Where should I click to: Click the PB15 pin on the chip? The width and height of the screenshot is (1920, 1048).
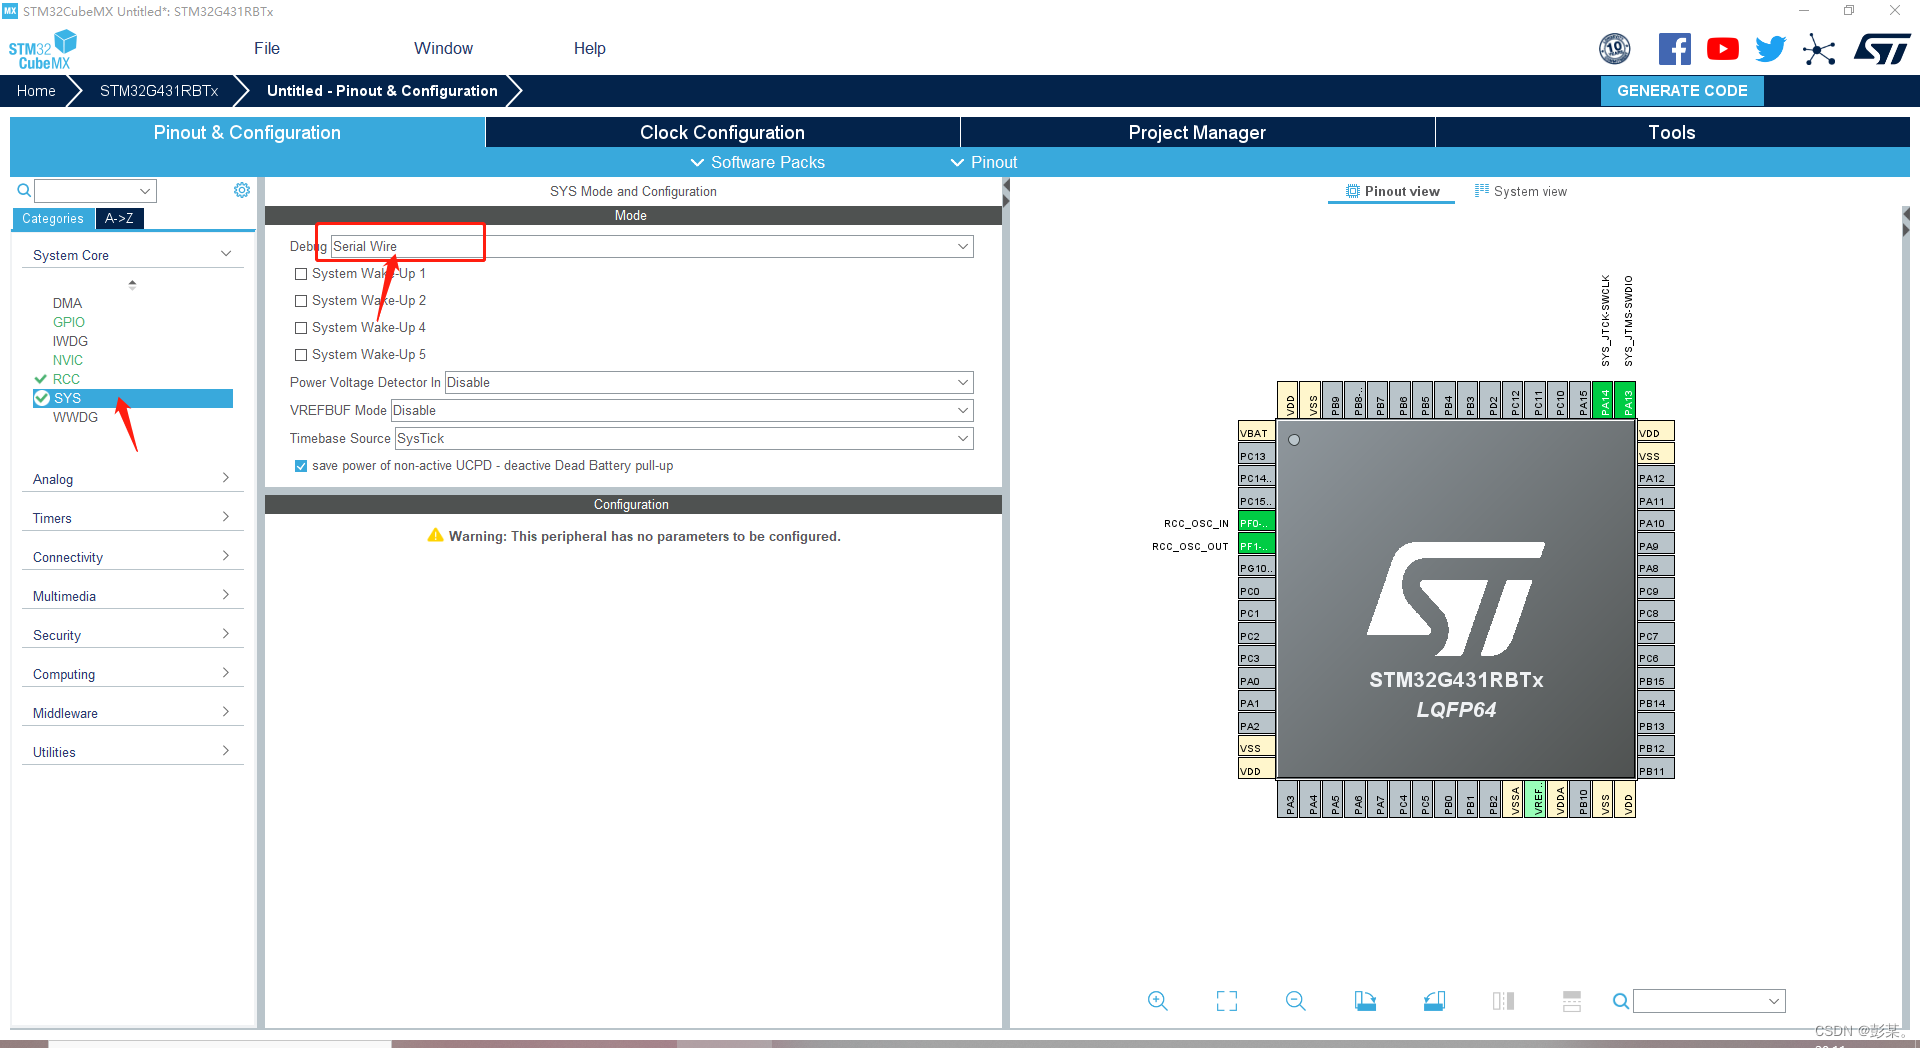[x=1656, y=681]
